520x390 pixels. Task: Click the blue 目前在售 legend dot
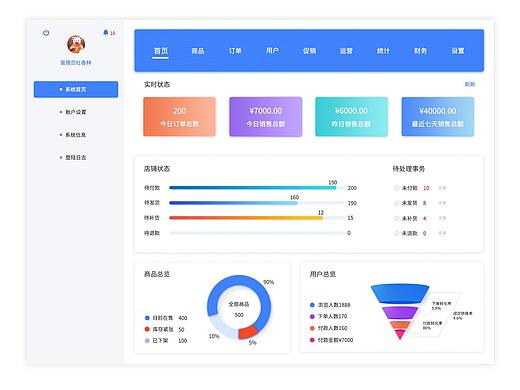click(147, 318)
